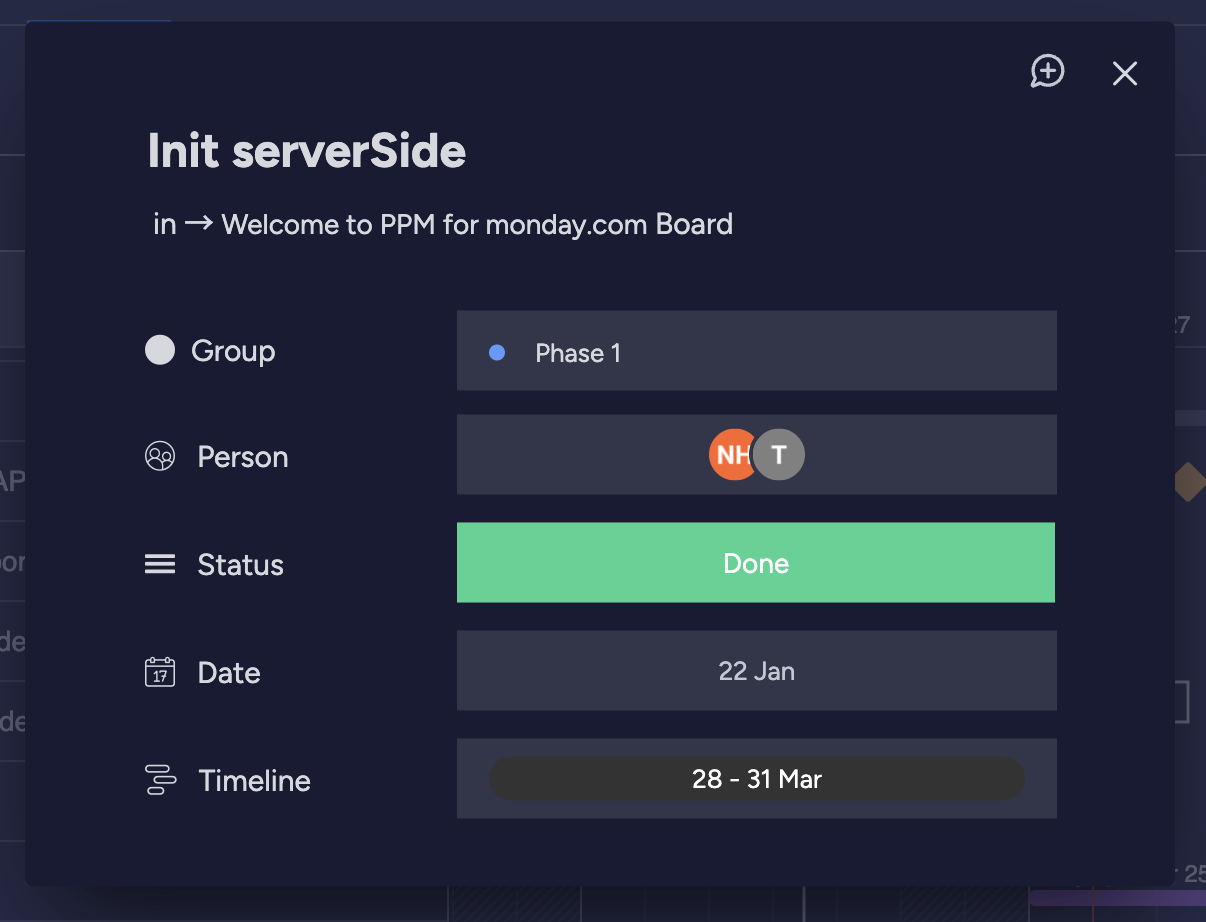
Task: Open the green Done status picker
Action: [756, 563]
